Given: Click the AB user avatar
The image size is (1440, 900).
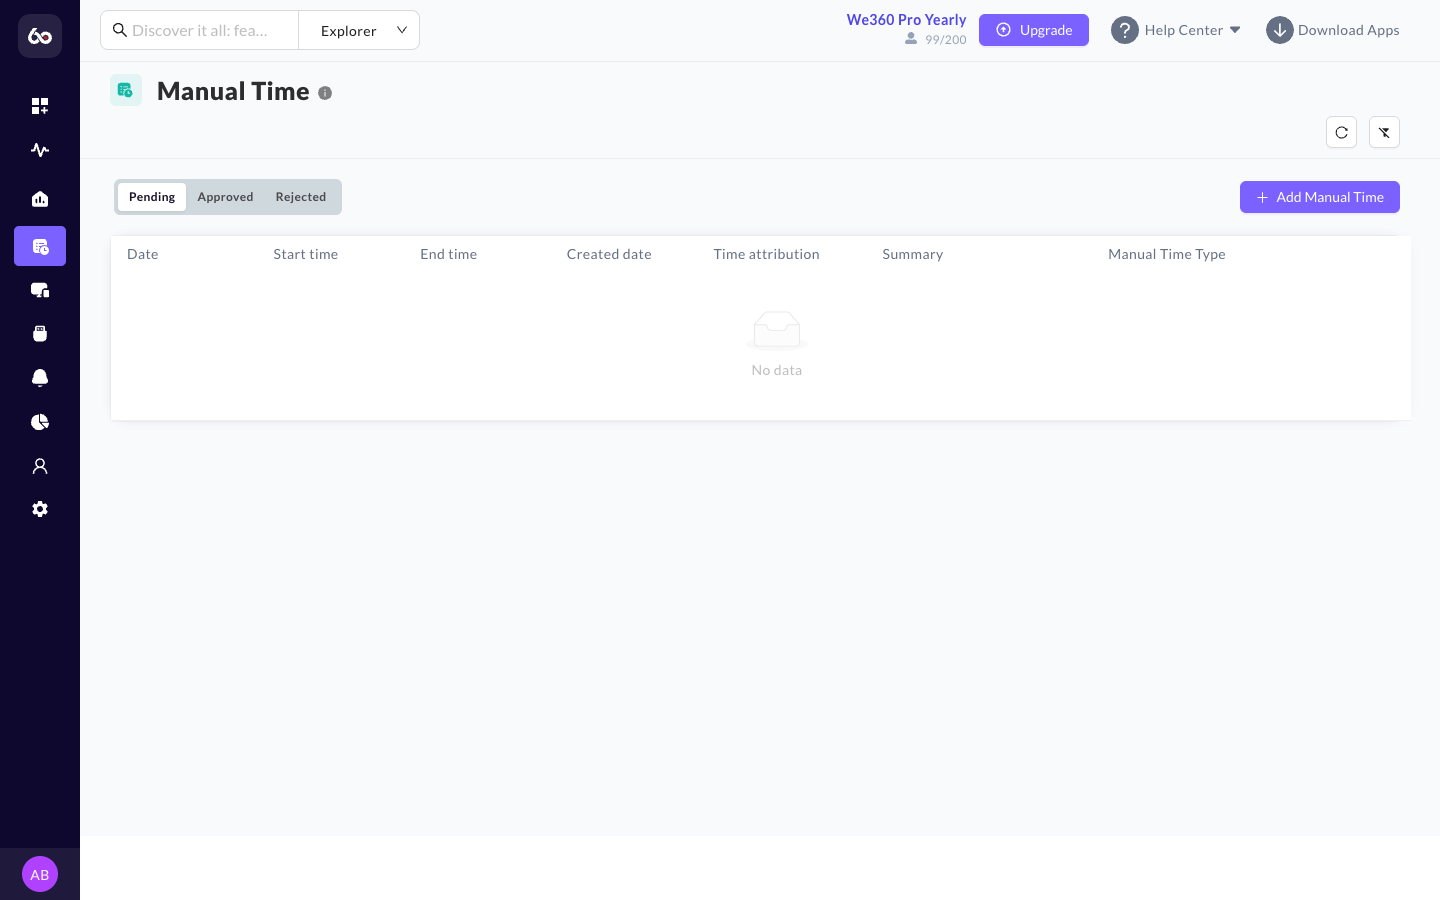Looking at the screenshot, I should pos(40,874).
